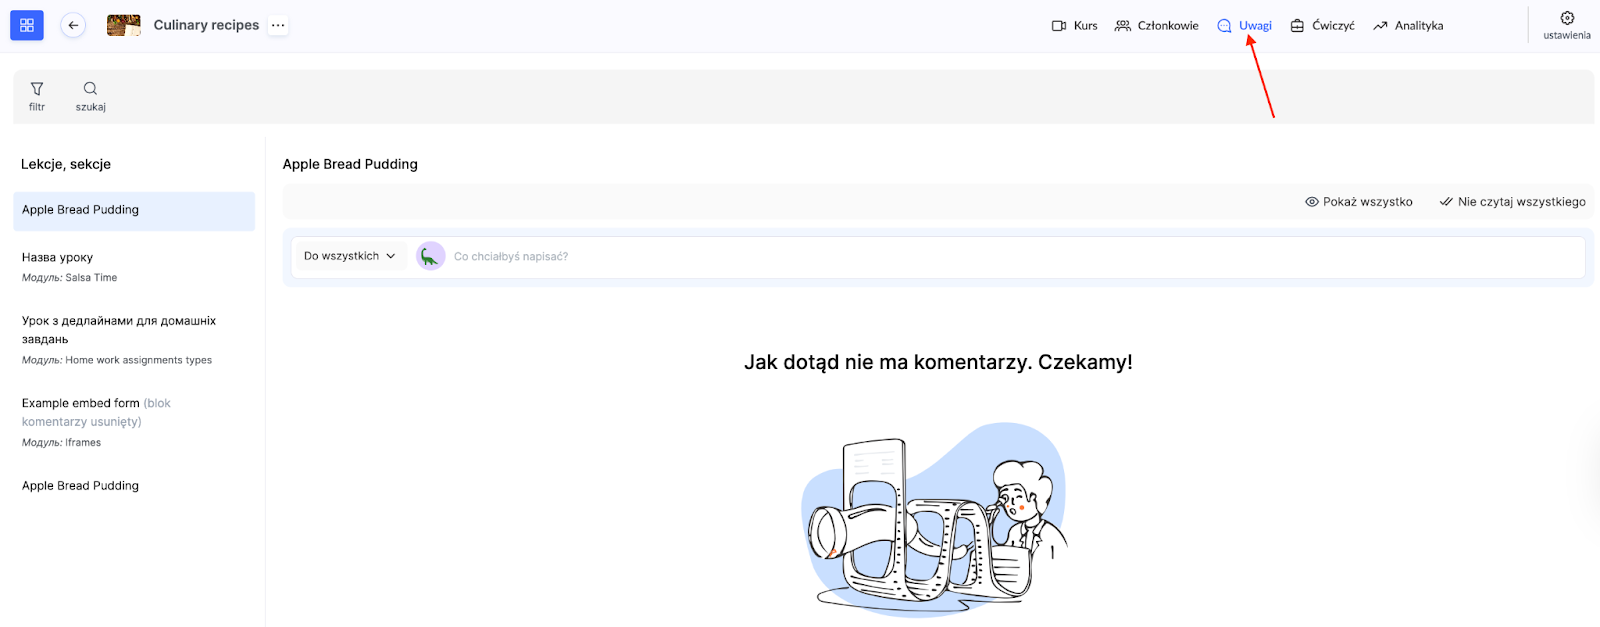Click Nie czytaj wszystkiego button
Image resolution: width=1600 pixels, height=627 pixels.
click(1512, 202)
